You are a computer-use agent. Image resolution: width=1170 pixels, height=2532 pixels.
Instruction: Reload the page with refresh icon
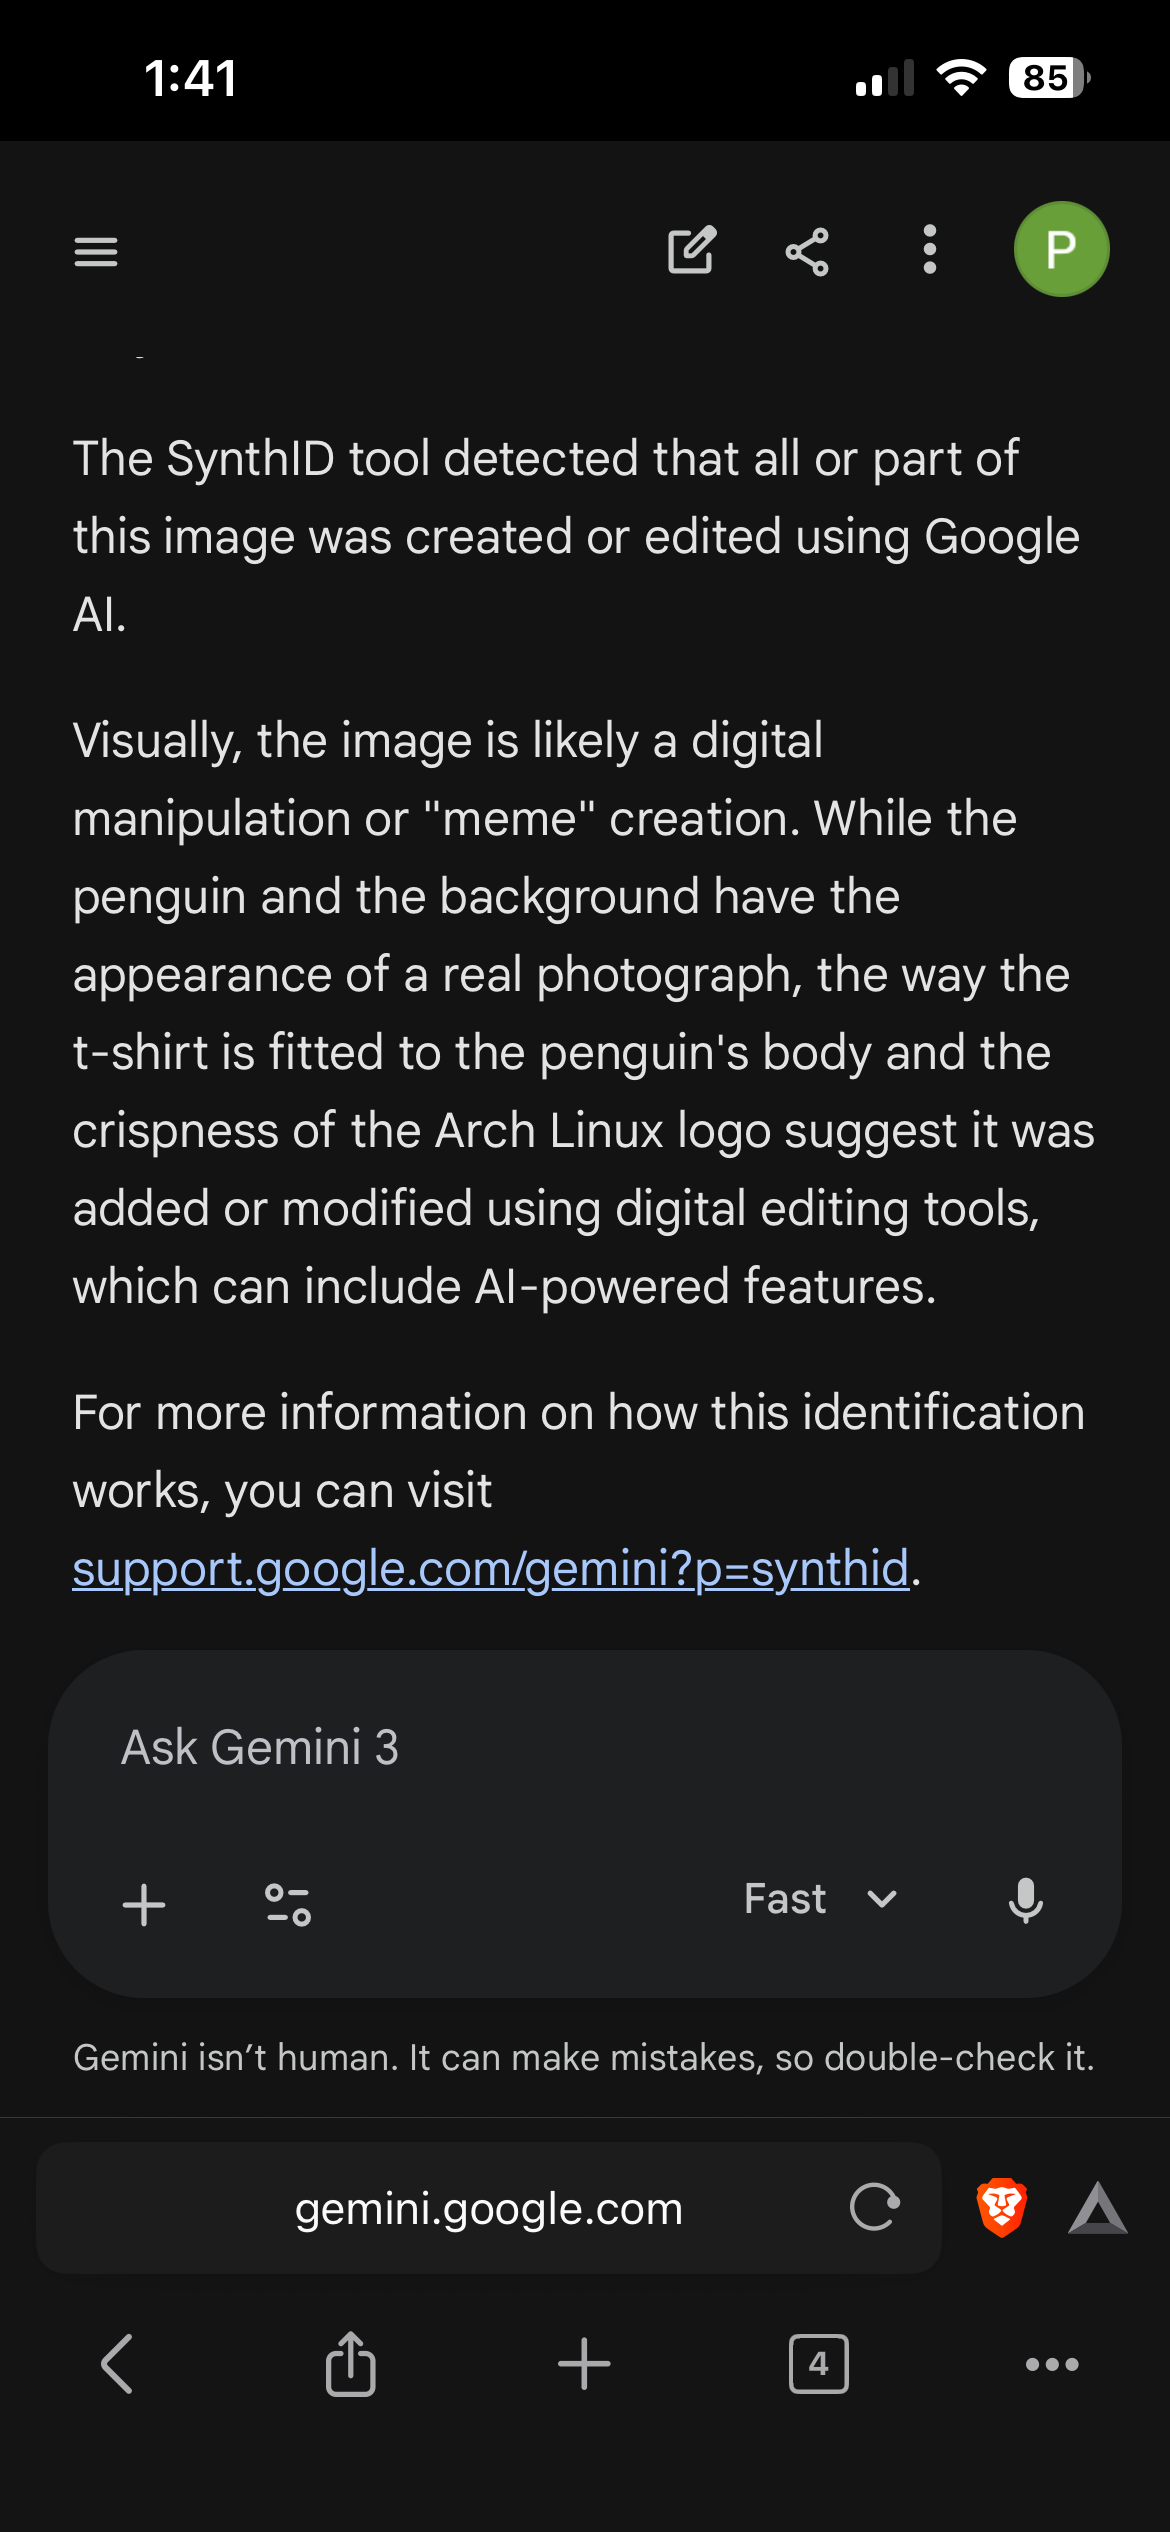point(875,2207)
